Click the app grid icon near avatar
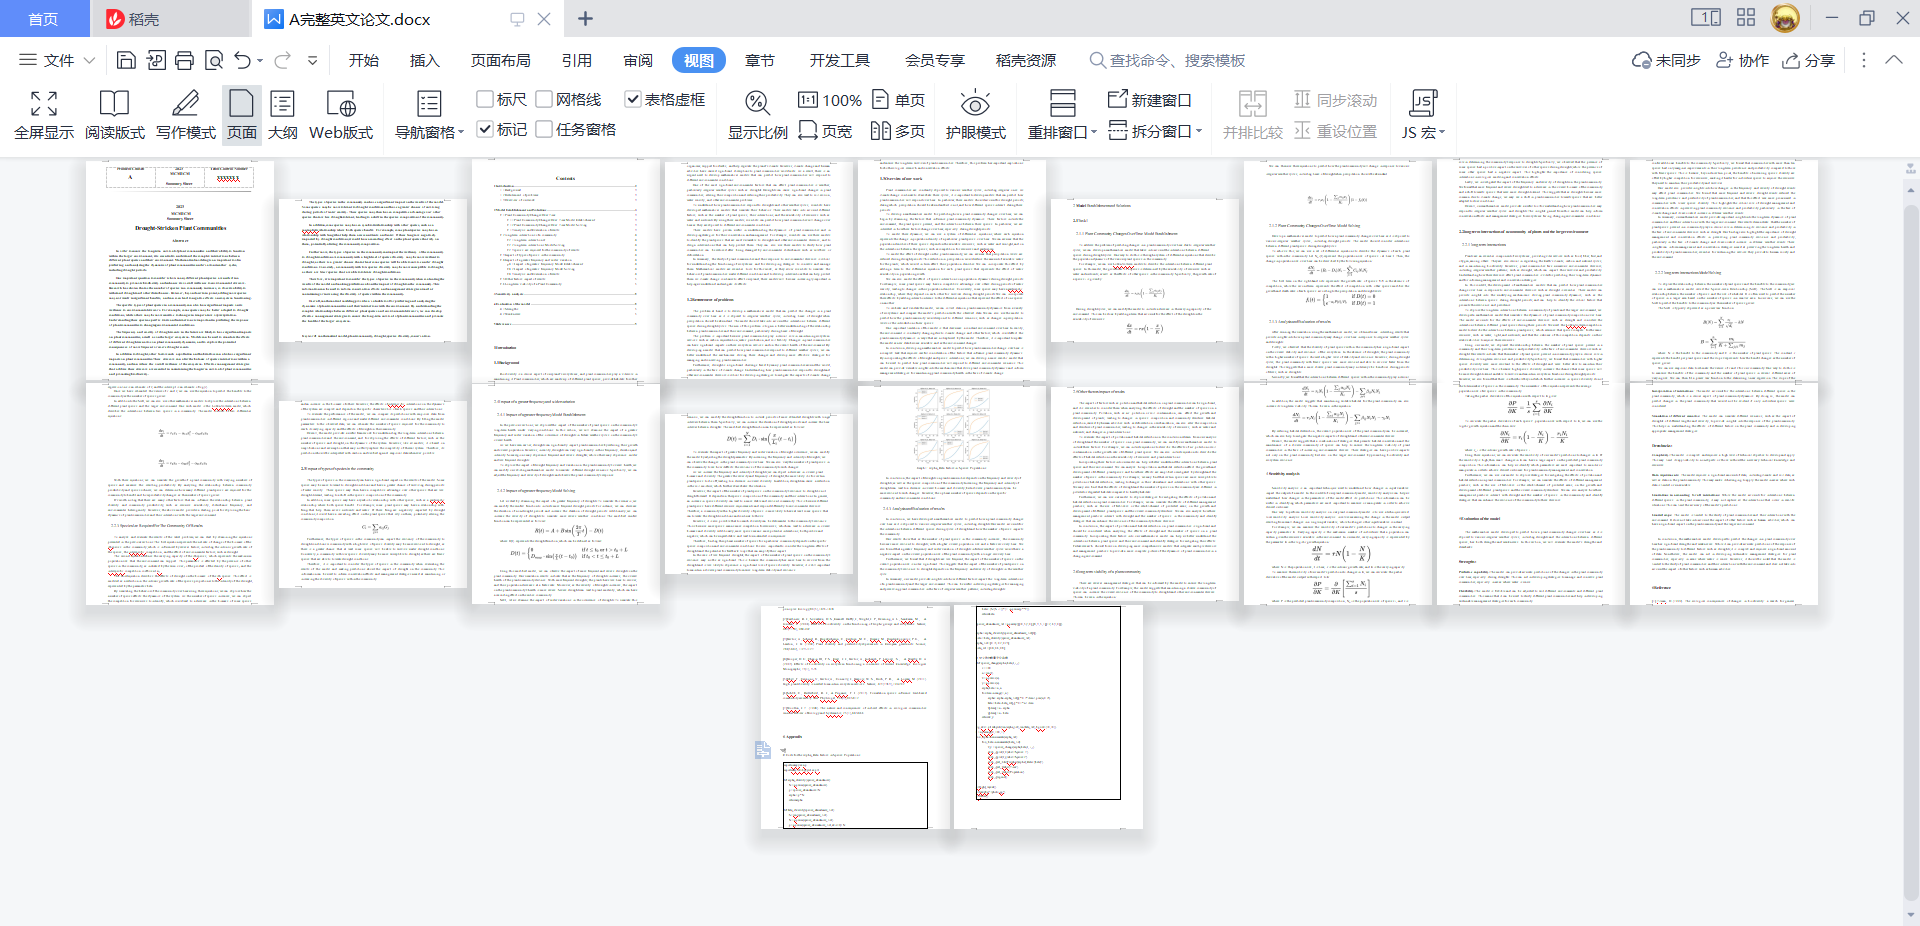1920x926 pixels. pos(1746,18)
